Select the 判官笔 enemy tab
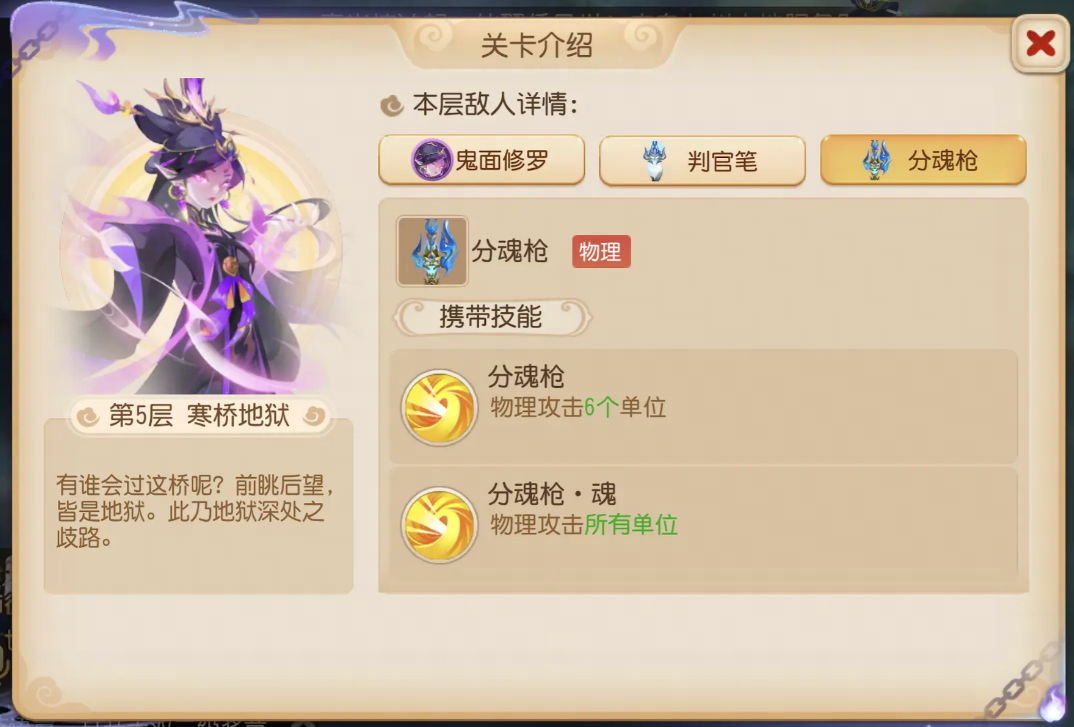The height and width of the screenshot is (727, 1074). pos(702,160)
